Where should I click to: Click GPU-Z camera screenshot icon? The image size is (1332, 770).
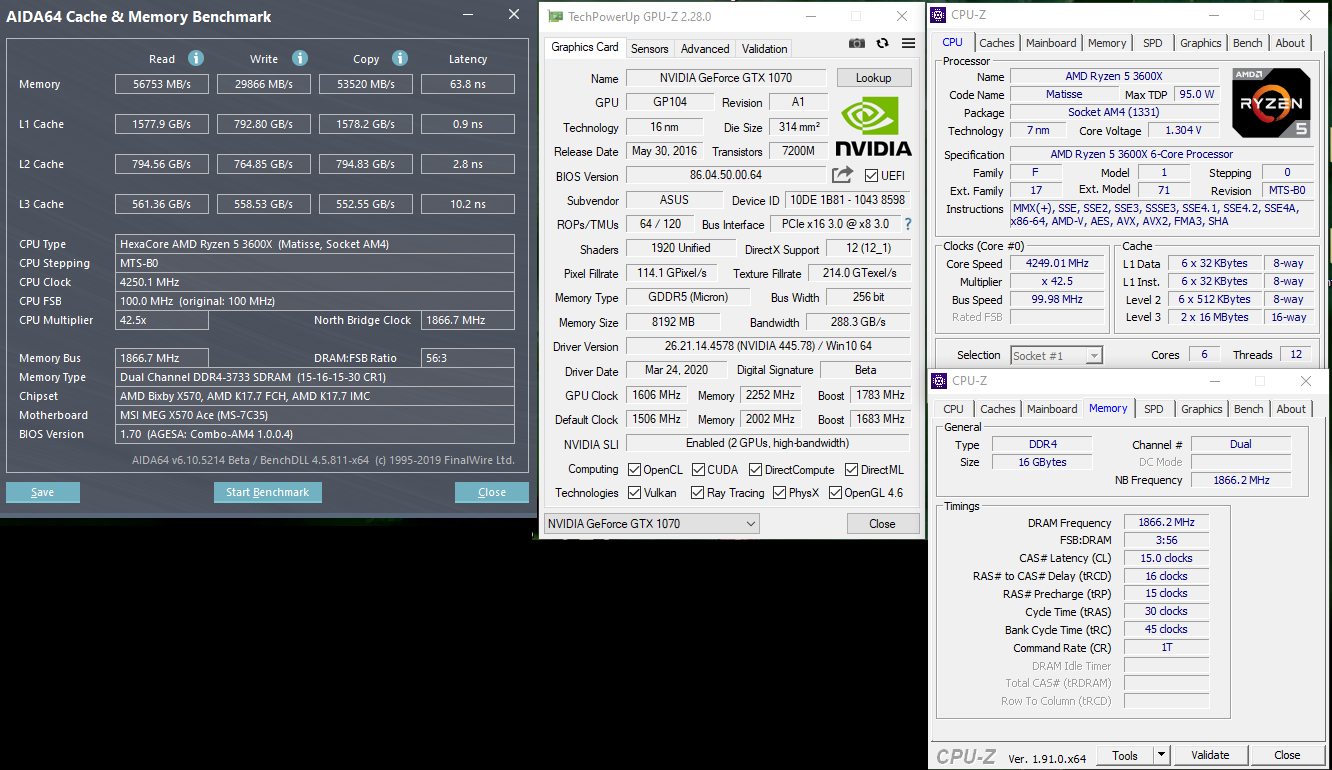(x=857, y=43)
